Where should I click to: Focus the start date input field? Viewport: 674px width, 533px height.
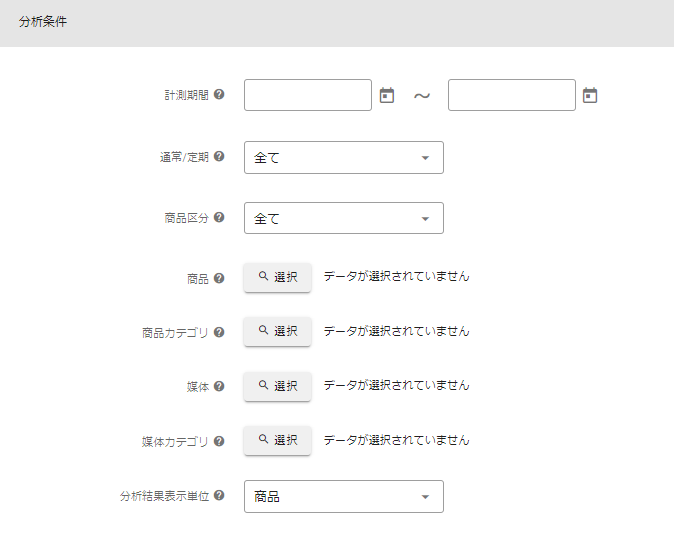[308, 95]
